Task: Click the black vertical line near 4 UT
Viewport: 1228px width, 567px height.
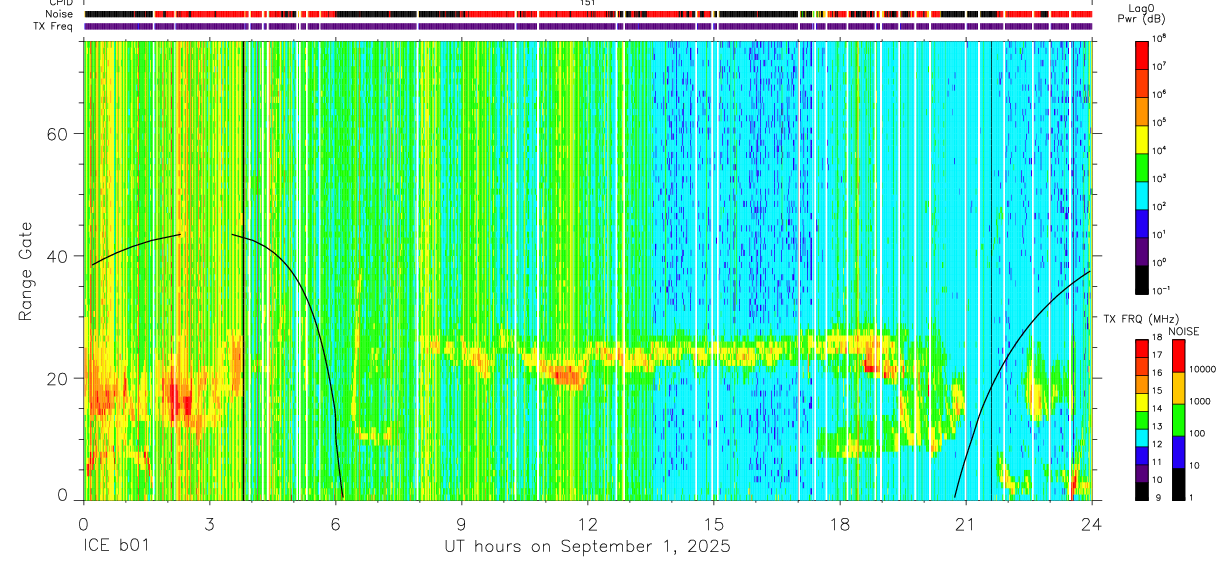Action: point(243,270)
